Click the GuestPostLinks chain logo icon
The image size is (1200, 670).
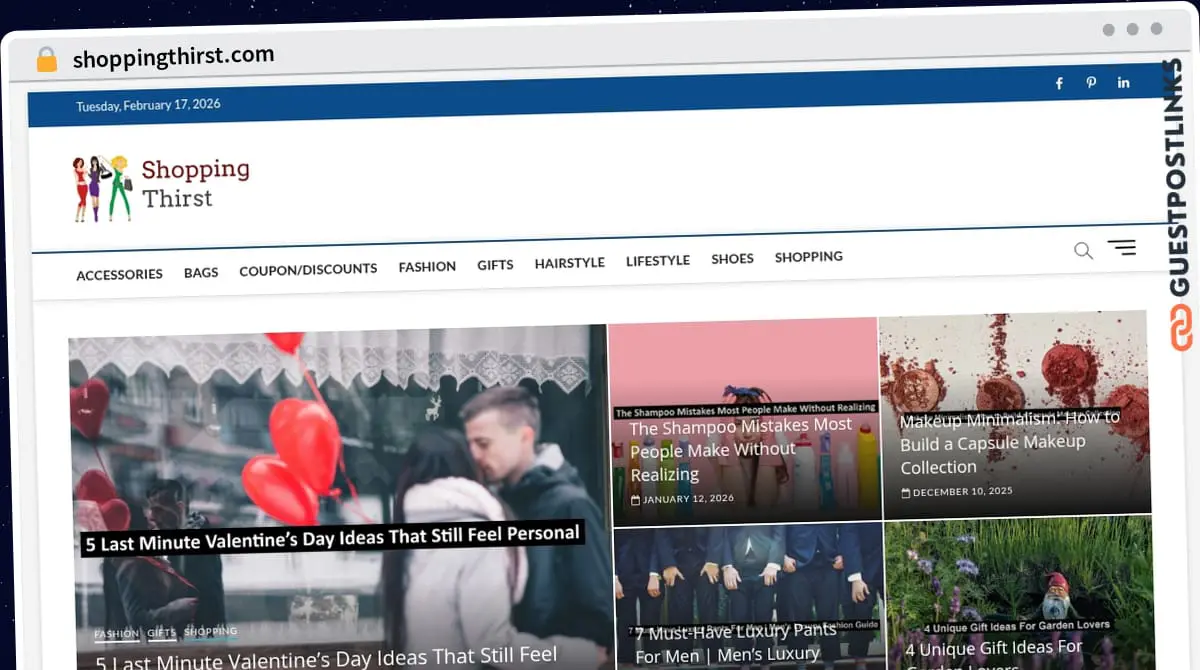click(x=1181, y=329)
